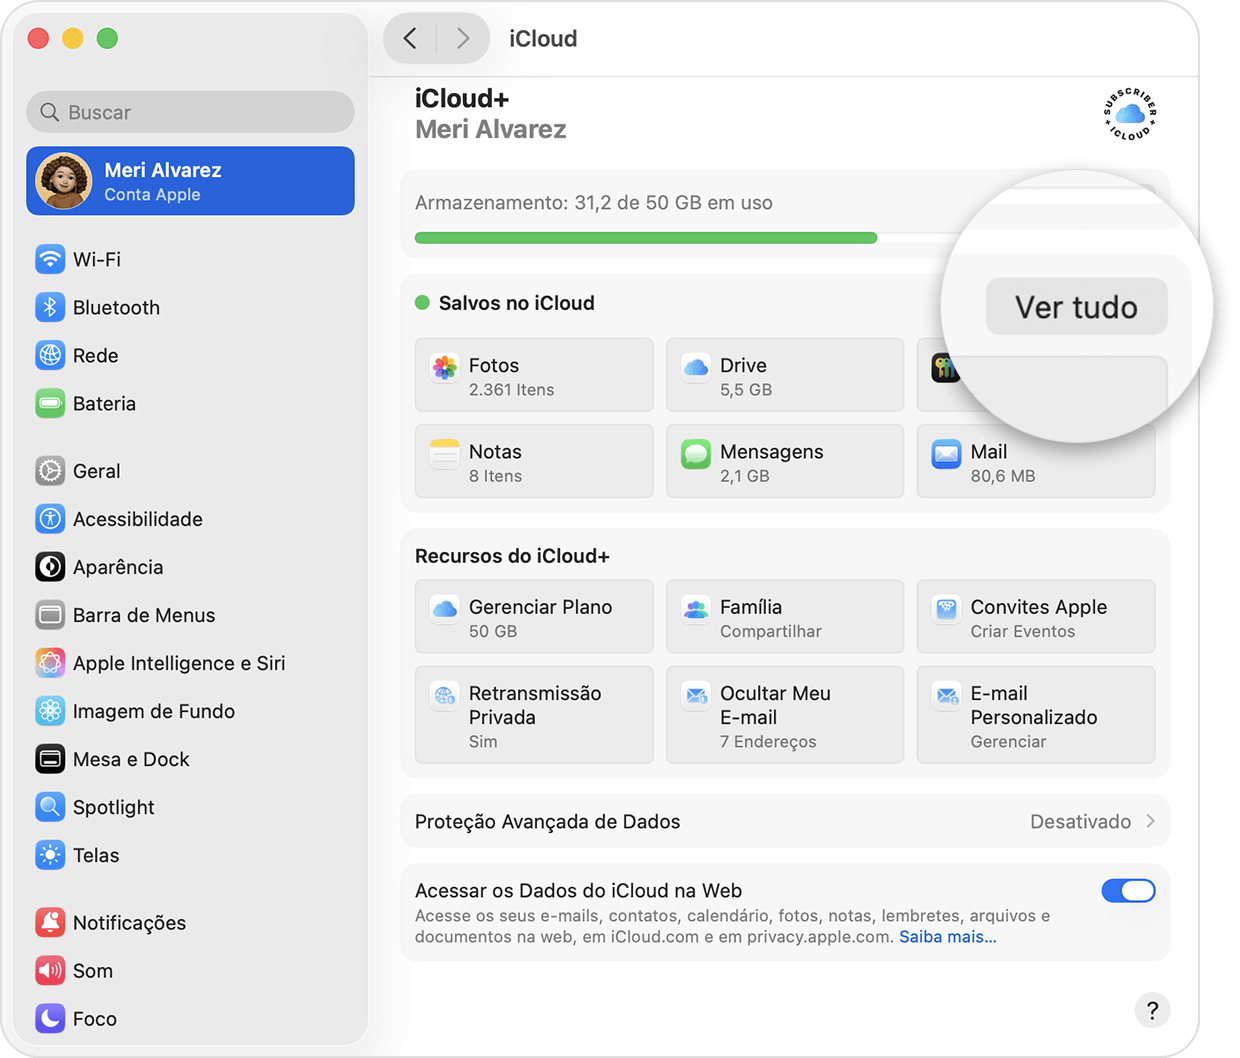Open Notificações from the sidebar
The image size is (1240, 1058).
point(124,923)
